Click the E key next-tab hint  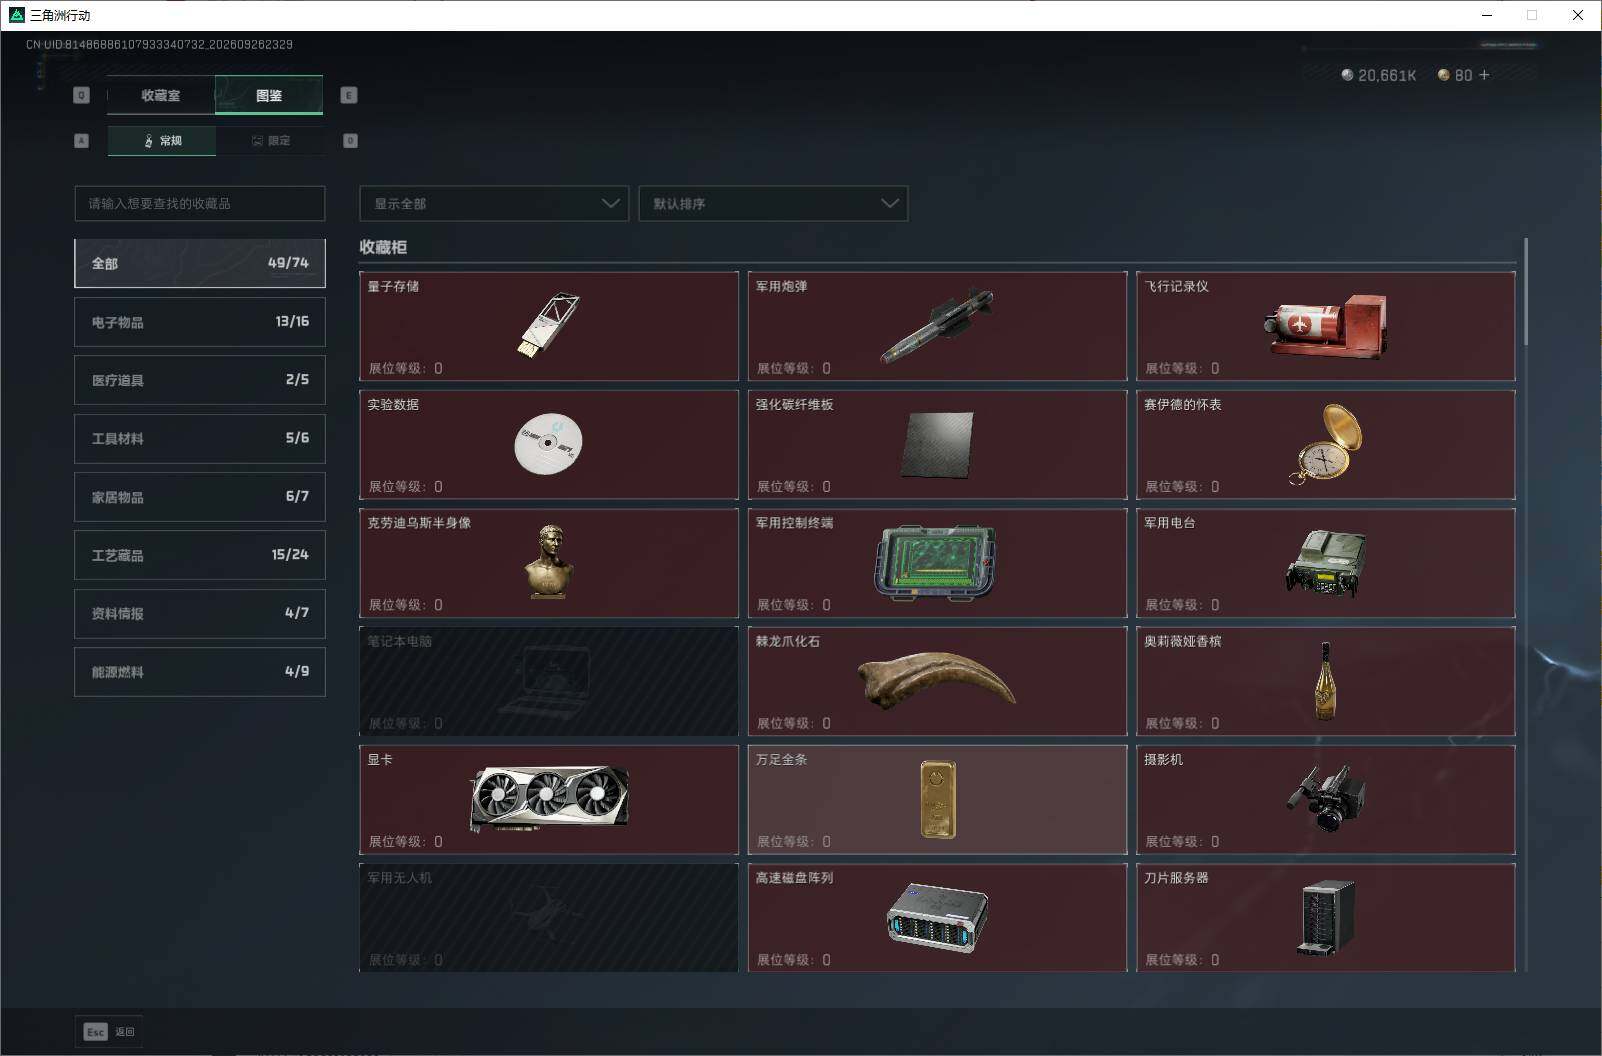point(349,95)
